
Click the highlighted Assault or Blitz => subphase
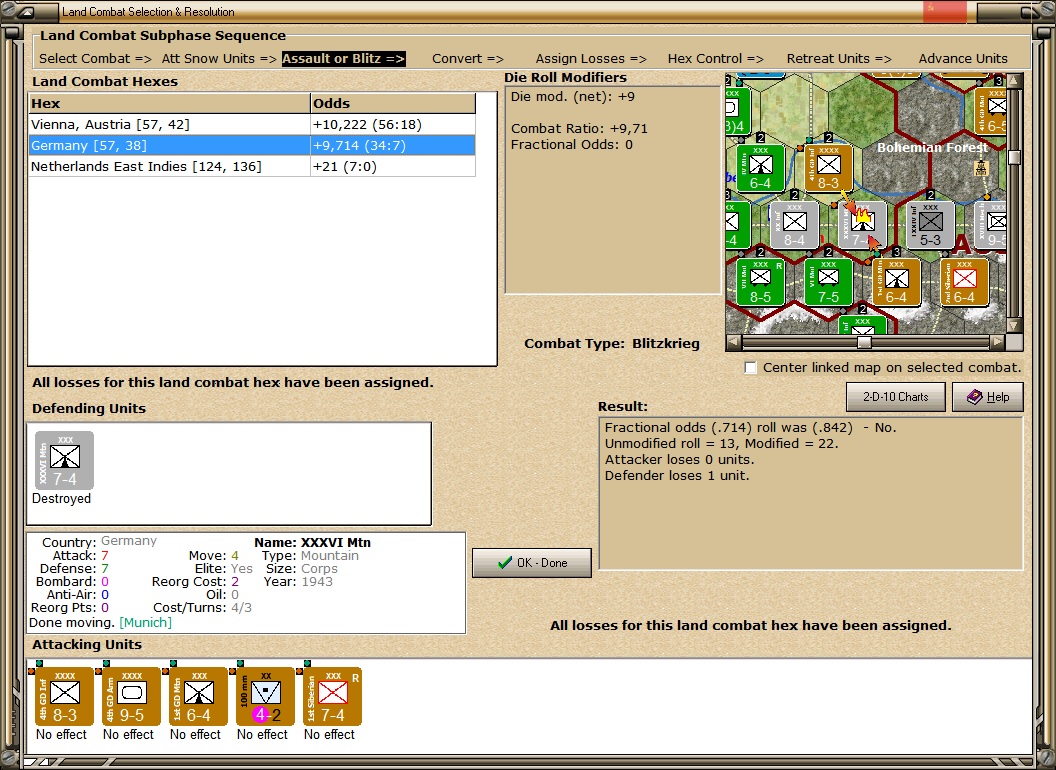tap(343, 59)
